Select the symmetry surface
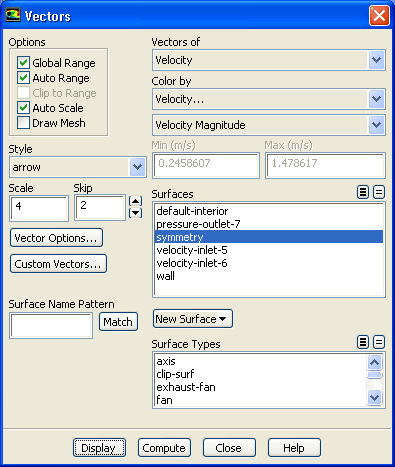 point(269,237)
